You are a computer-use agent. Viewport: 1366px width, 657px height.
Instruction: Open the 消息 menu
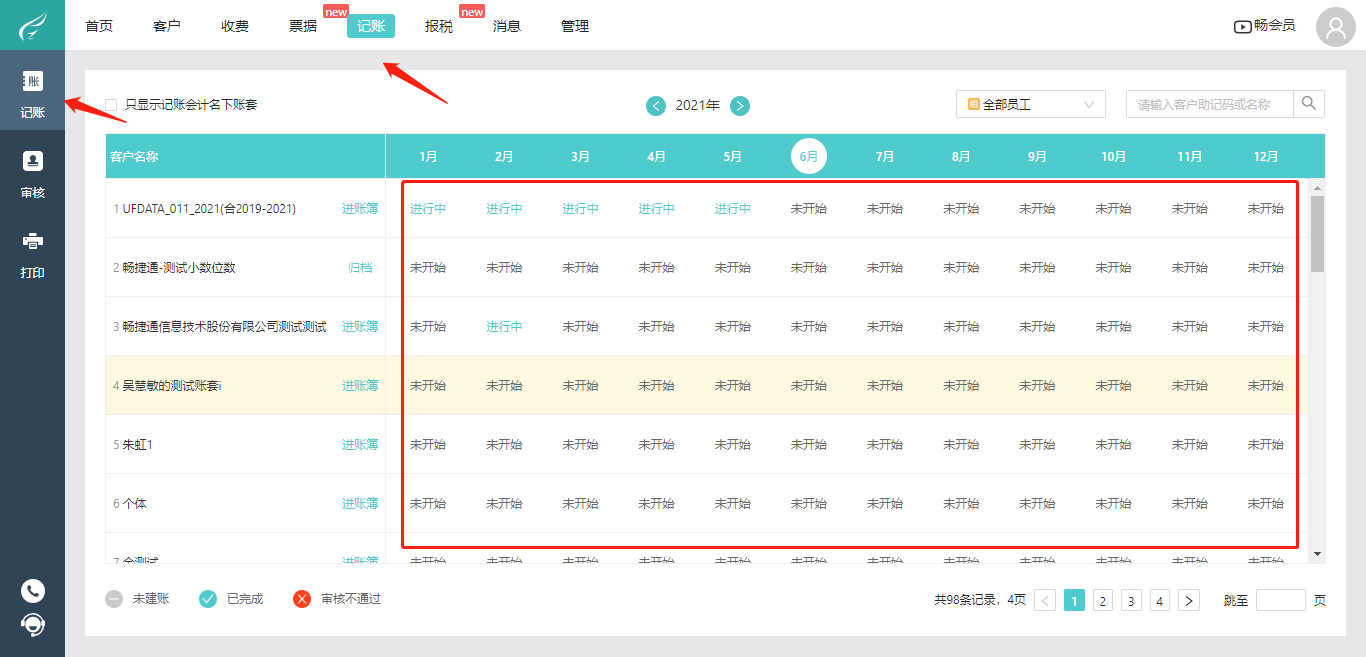point(507,26)
